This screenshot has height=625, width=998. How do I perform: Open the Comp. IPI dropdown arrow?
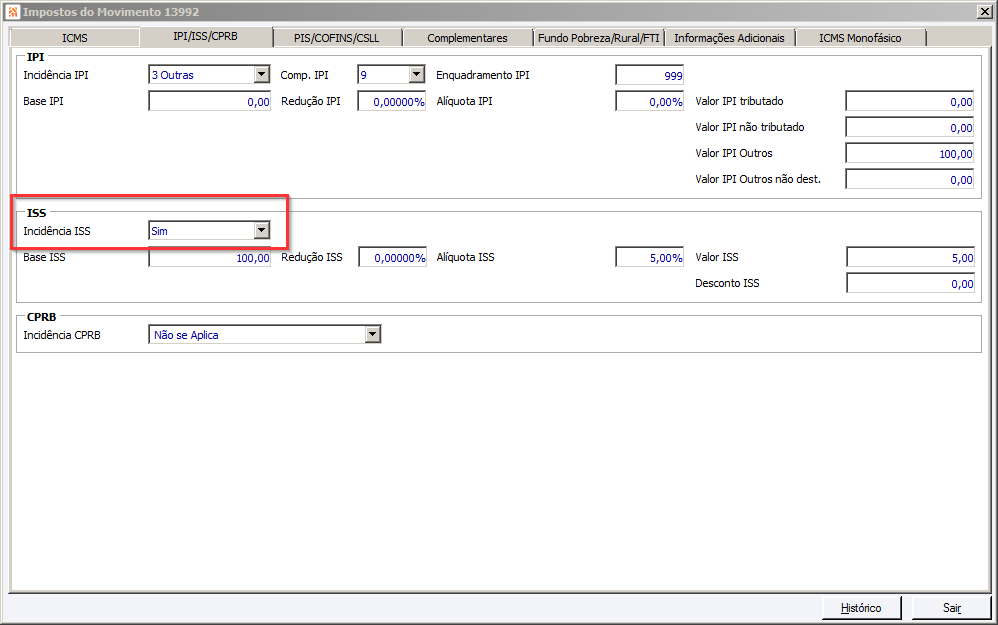coord(416,74)
